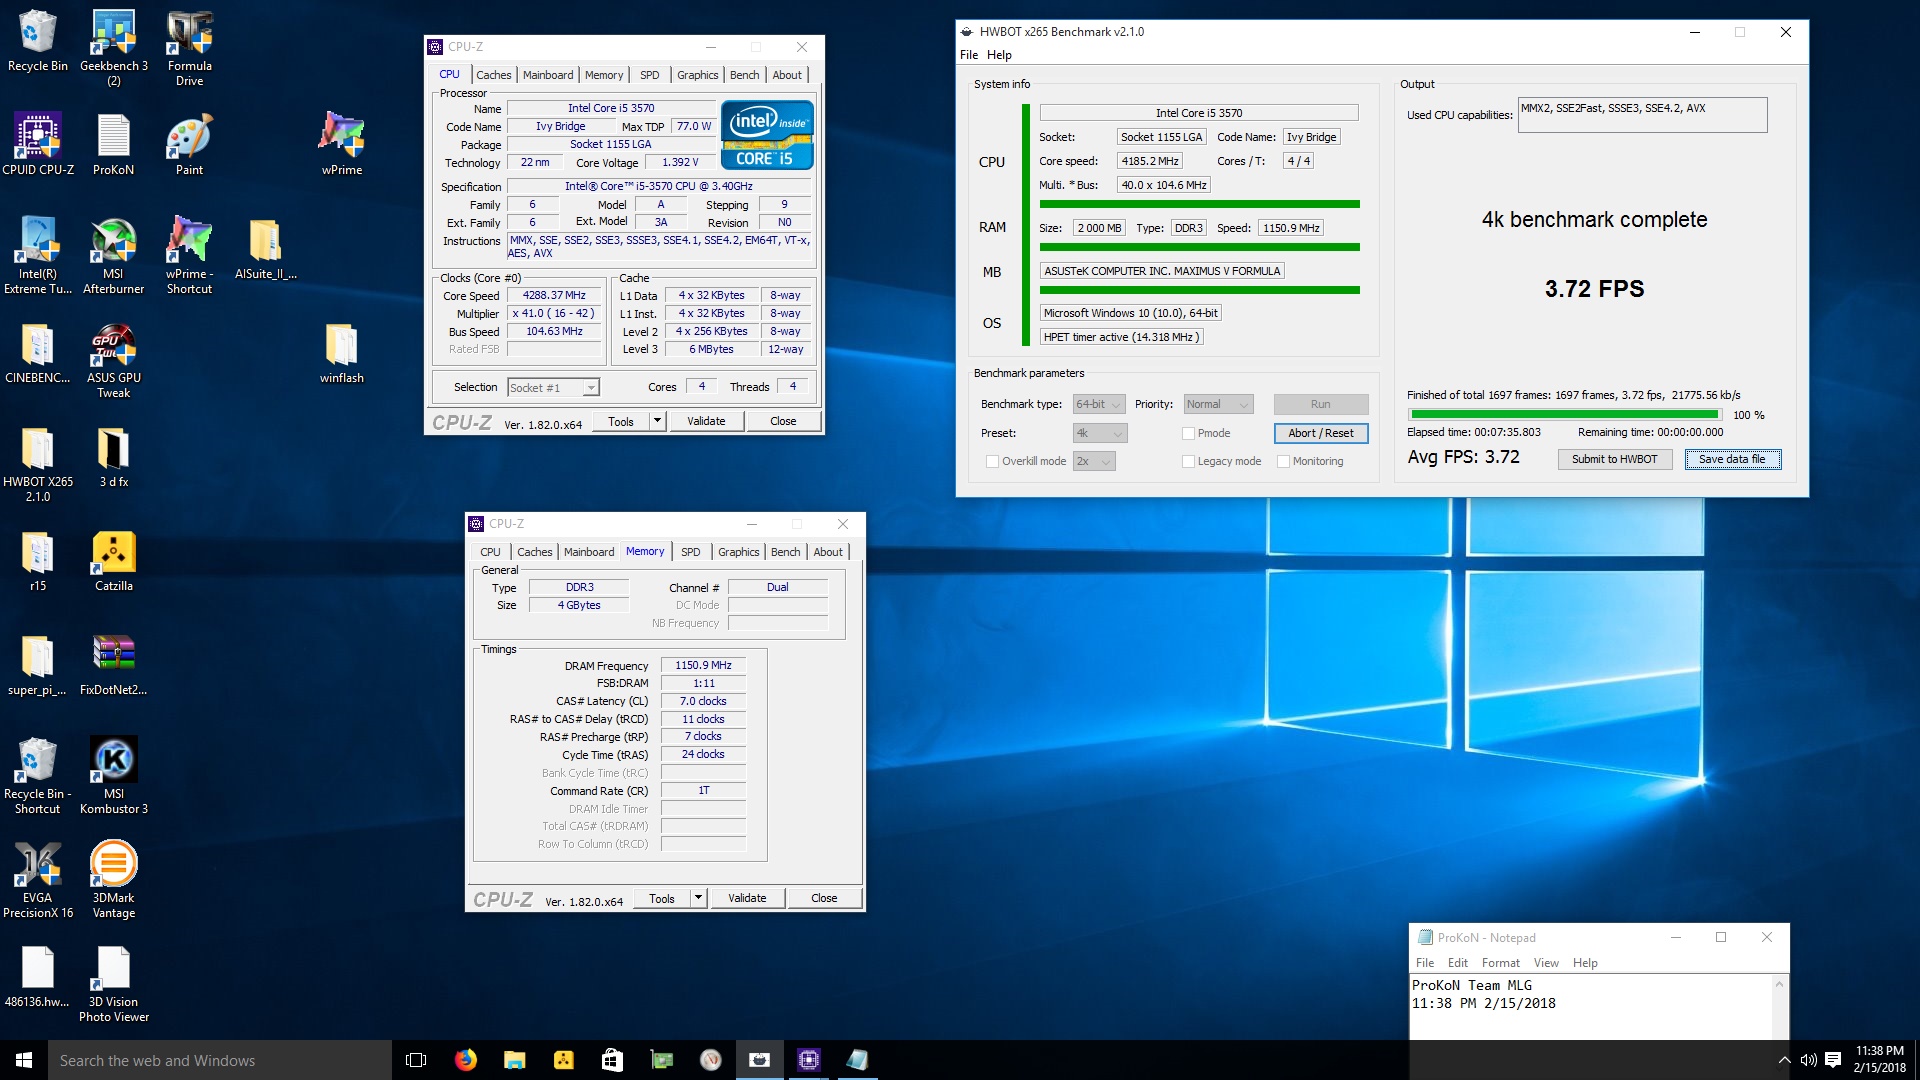Screen dimensions: 1920x1080
Task: Click the Used CPU capabilities field
Action: point(1642,115)
